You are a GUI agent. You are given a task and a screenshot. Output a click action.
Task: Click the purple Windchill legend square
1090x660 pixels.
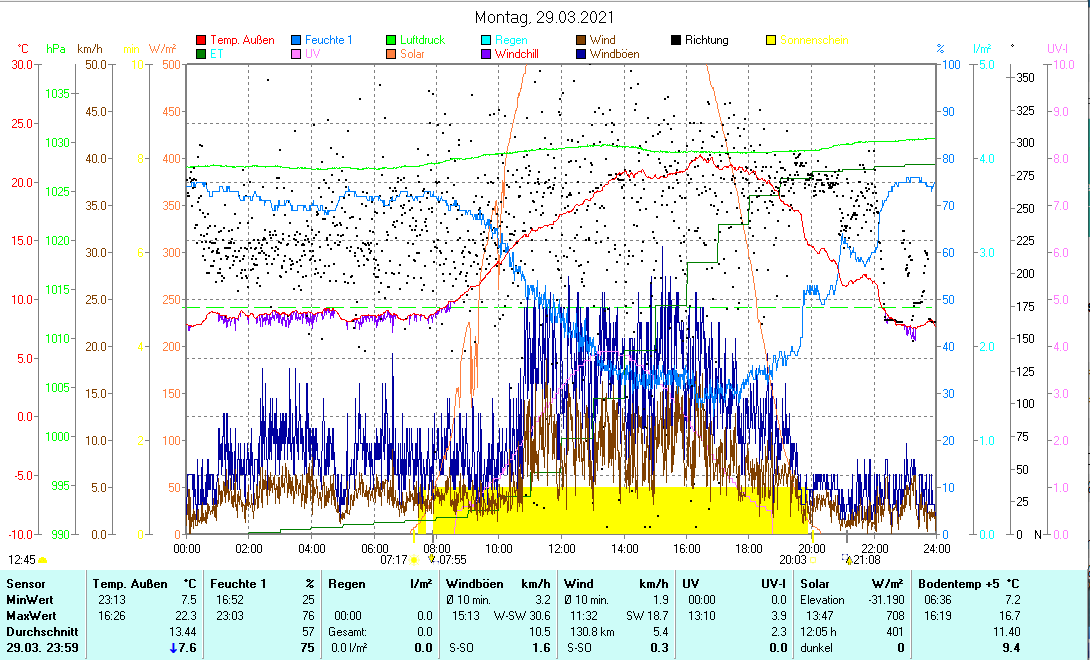487,54
